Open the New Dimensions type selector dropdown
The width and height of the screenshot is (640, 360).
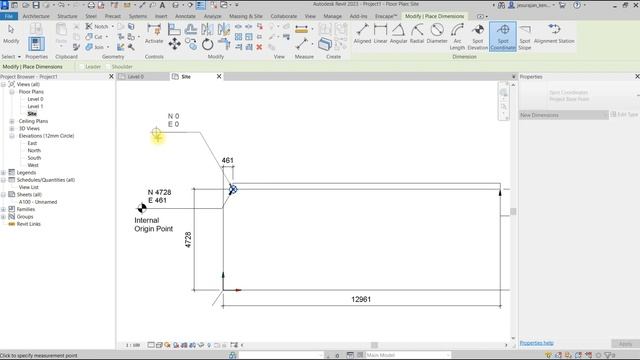click(x=564, y=115)
